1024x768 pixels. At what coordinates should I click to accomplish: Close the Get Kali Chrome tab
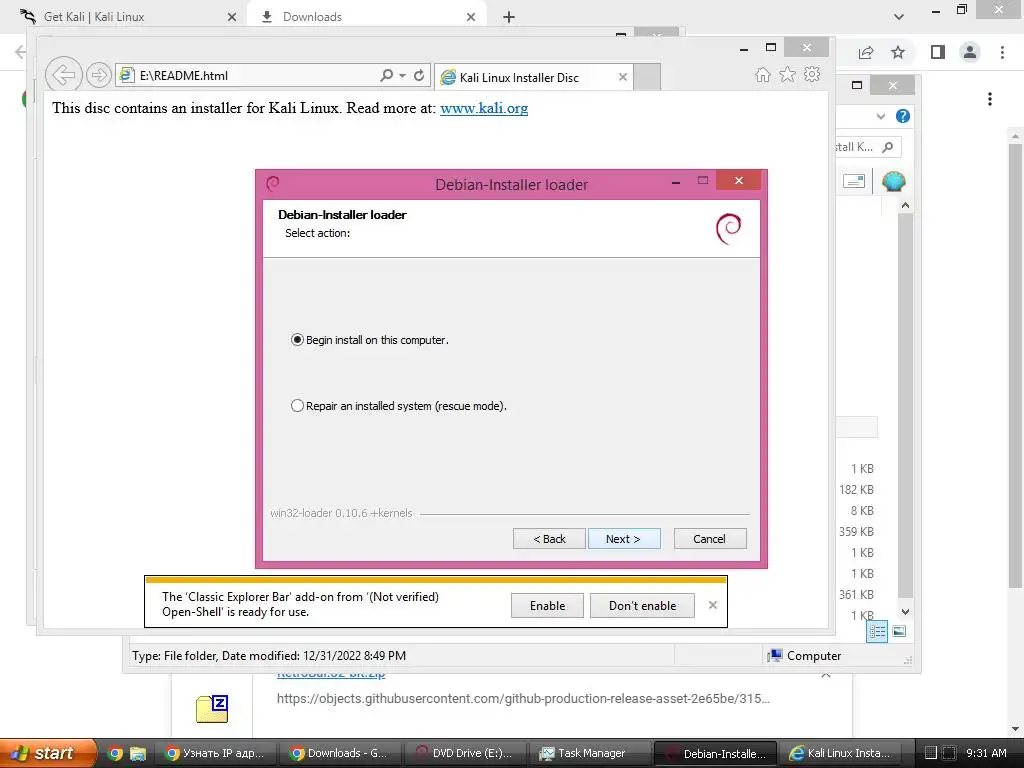point(232,17)
